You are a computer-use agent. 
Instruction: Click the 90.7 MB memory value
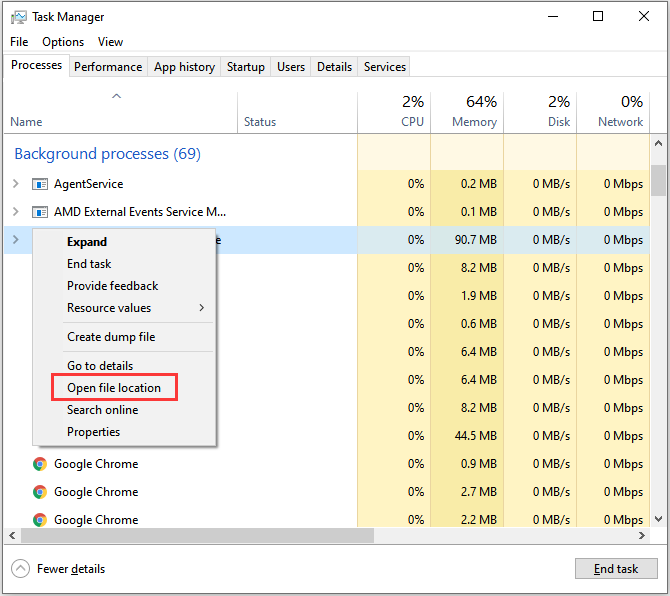coord(476,240)
